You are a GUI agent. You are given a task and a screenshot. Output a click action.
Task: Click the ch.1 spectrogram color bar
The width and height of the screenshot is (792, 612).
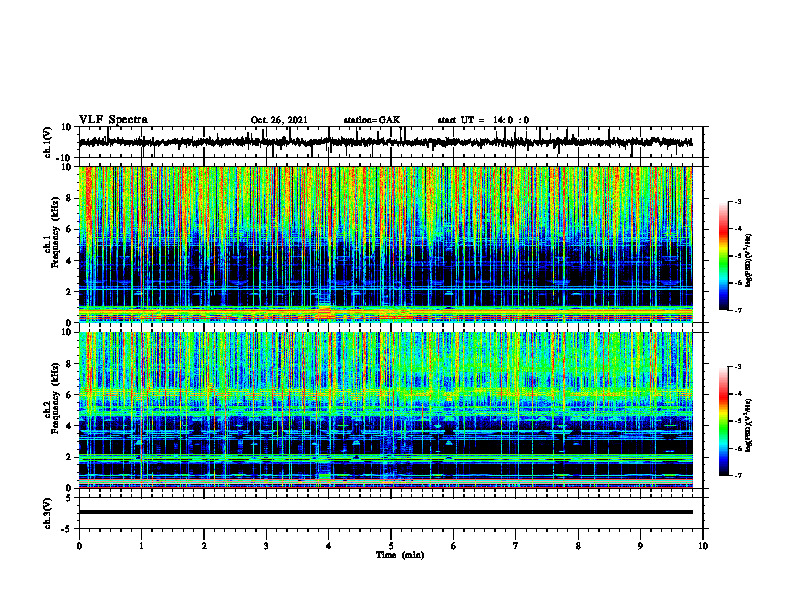[x=723, y=256]
